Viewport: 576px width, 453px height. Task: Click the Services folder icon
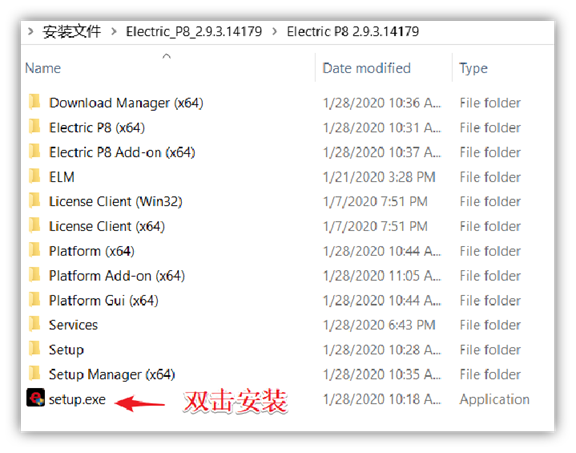click(x=35, y=324)
